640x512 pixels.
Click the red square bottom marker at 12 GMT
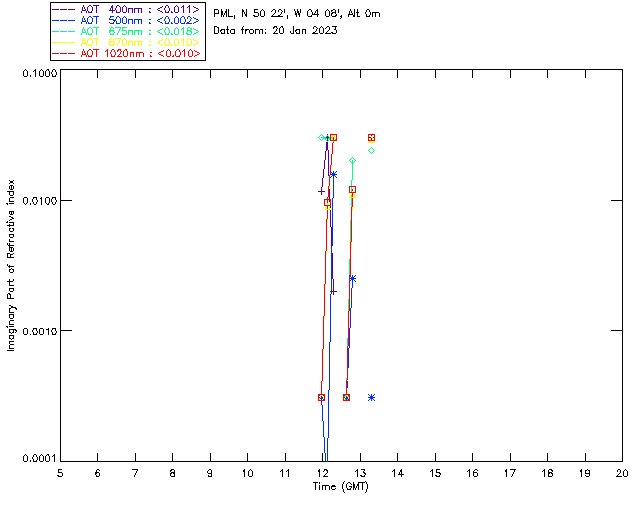[x=321, y=398]
